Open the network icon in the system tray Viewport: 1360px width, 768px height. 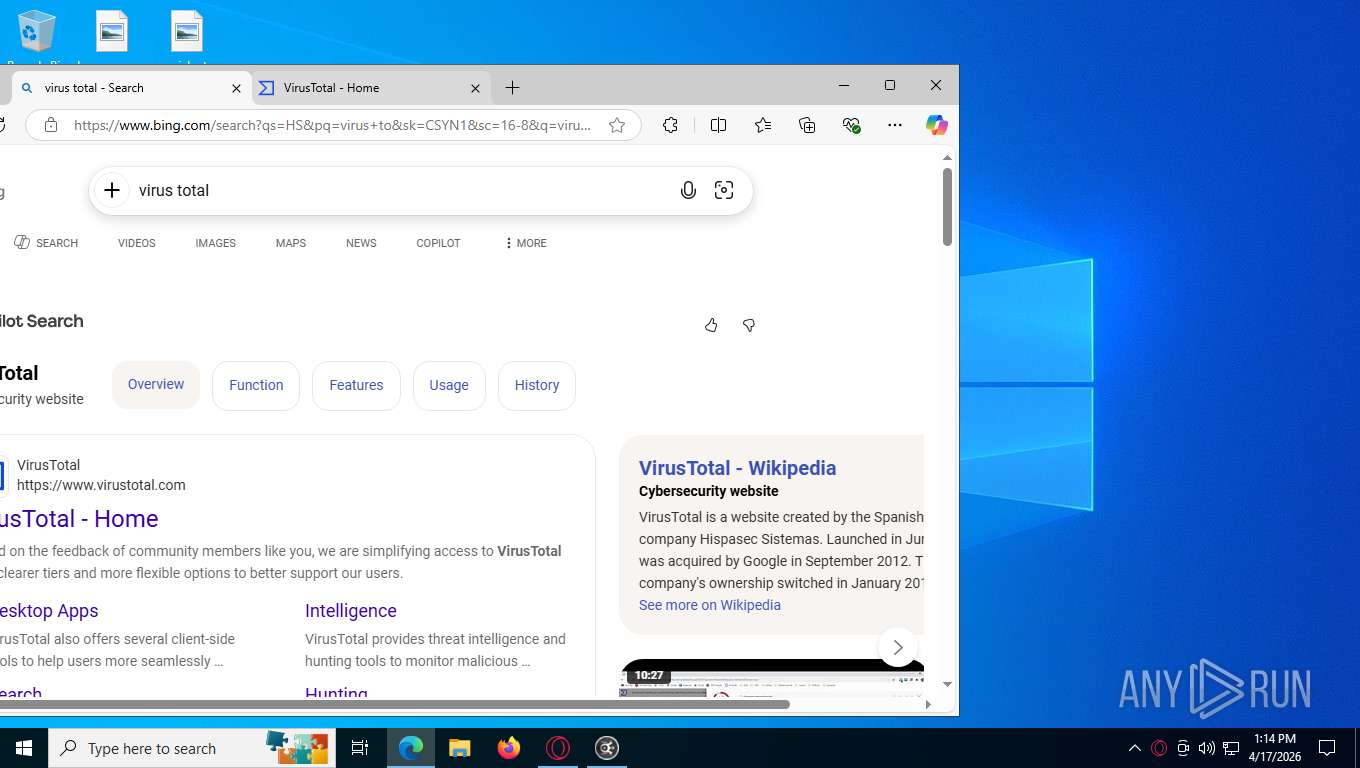(1231, 748)
